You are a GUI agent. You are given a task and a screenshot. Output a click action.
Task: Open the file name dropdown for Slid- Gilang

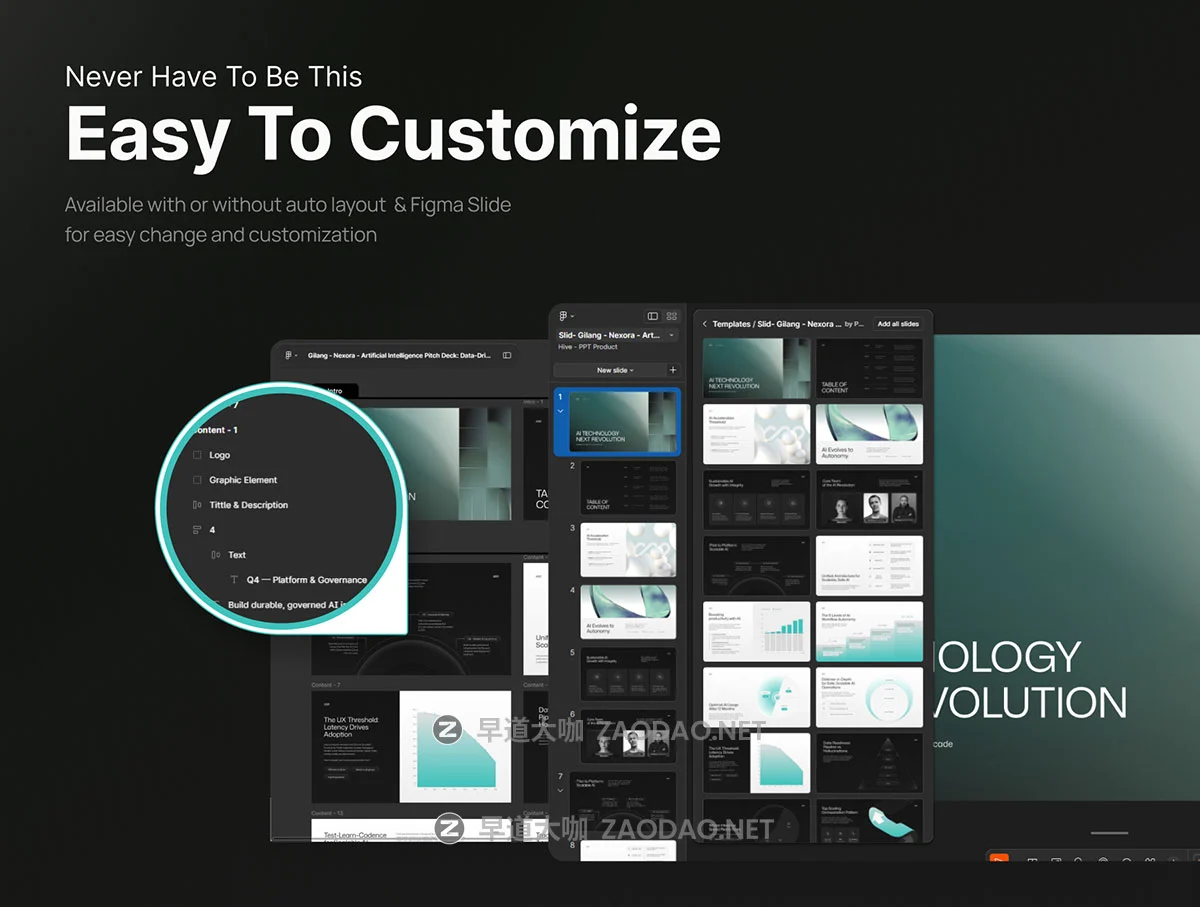tap(671, 335)
